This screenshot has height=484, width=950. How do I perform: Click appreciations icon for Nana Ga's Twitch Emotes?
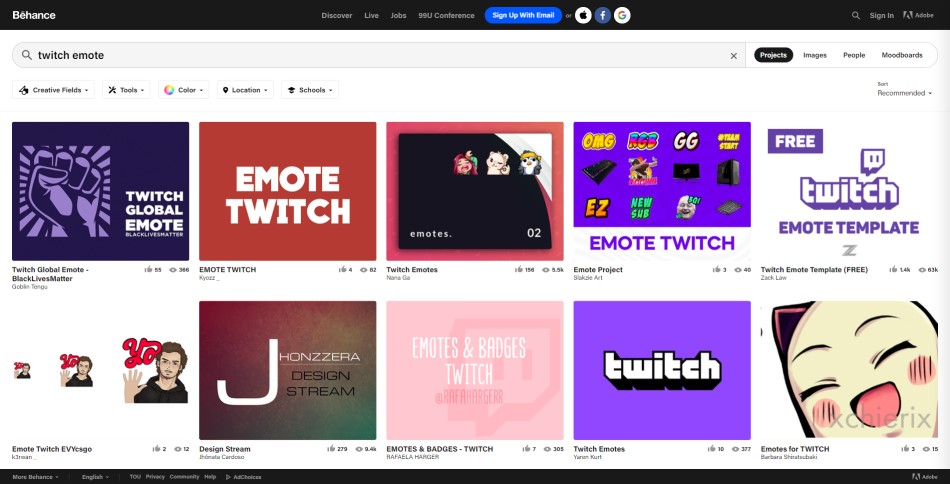pos(519,270)
